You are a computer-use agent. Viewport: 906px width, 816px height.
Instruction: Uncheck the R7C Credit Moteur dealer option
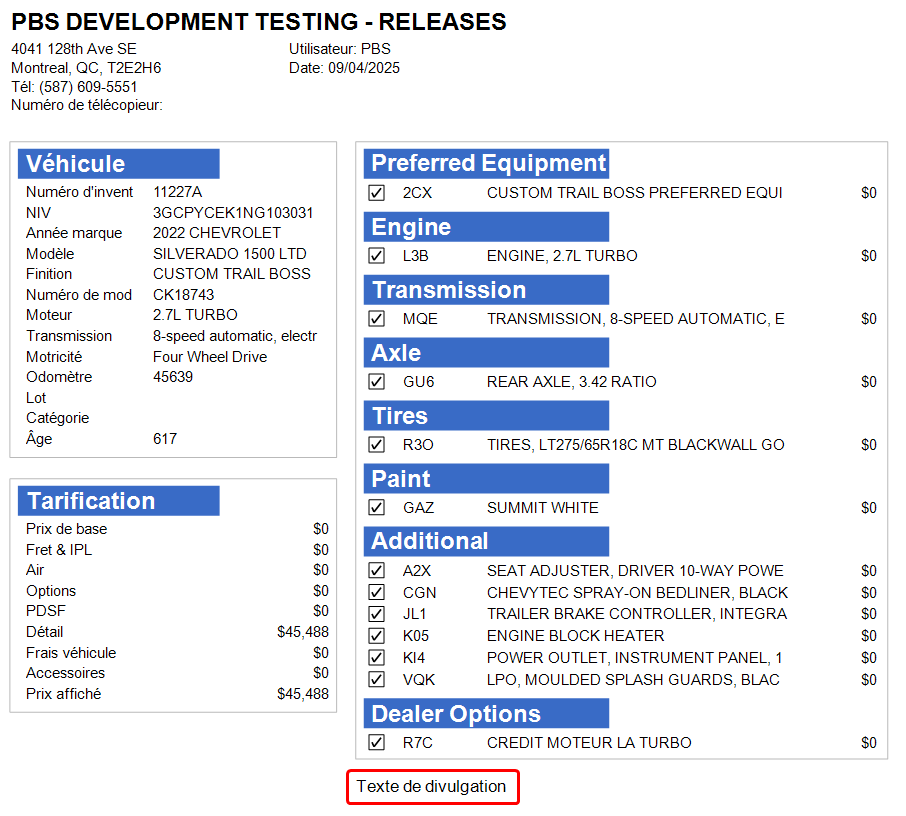point(377,743)
